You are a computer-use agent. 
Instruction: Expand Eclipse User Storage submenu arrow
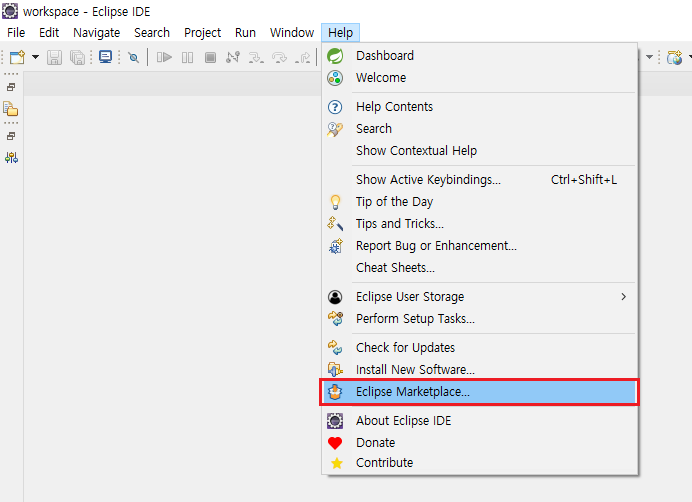[x=624, y=297]
